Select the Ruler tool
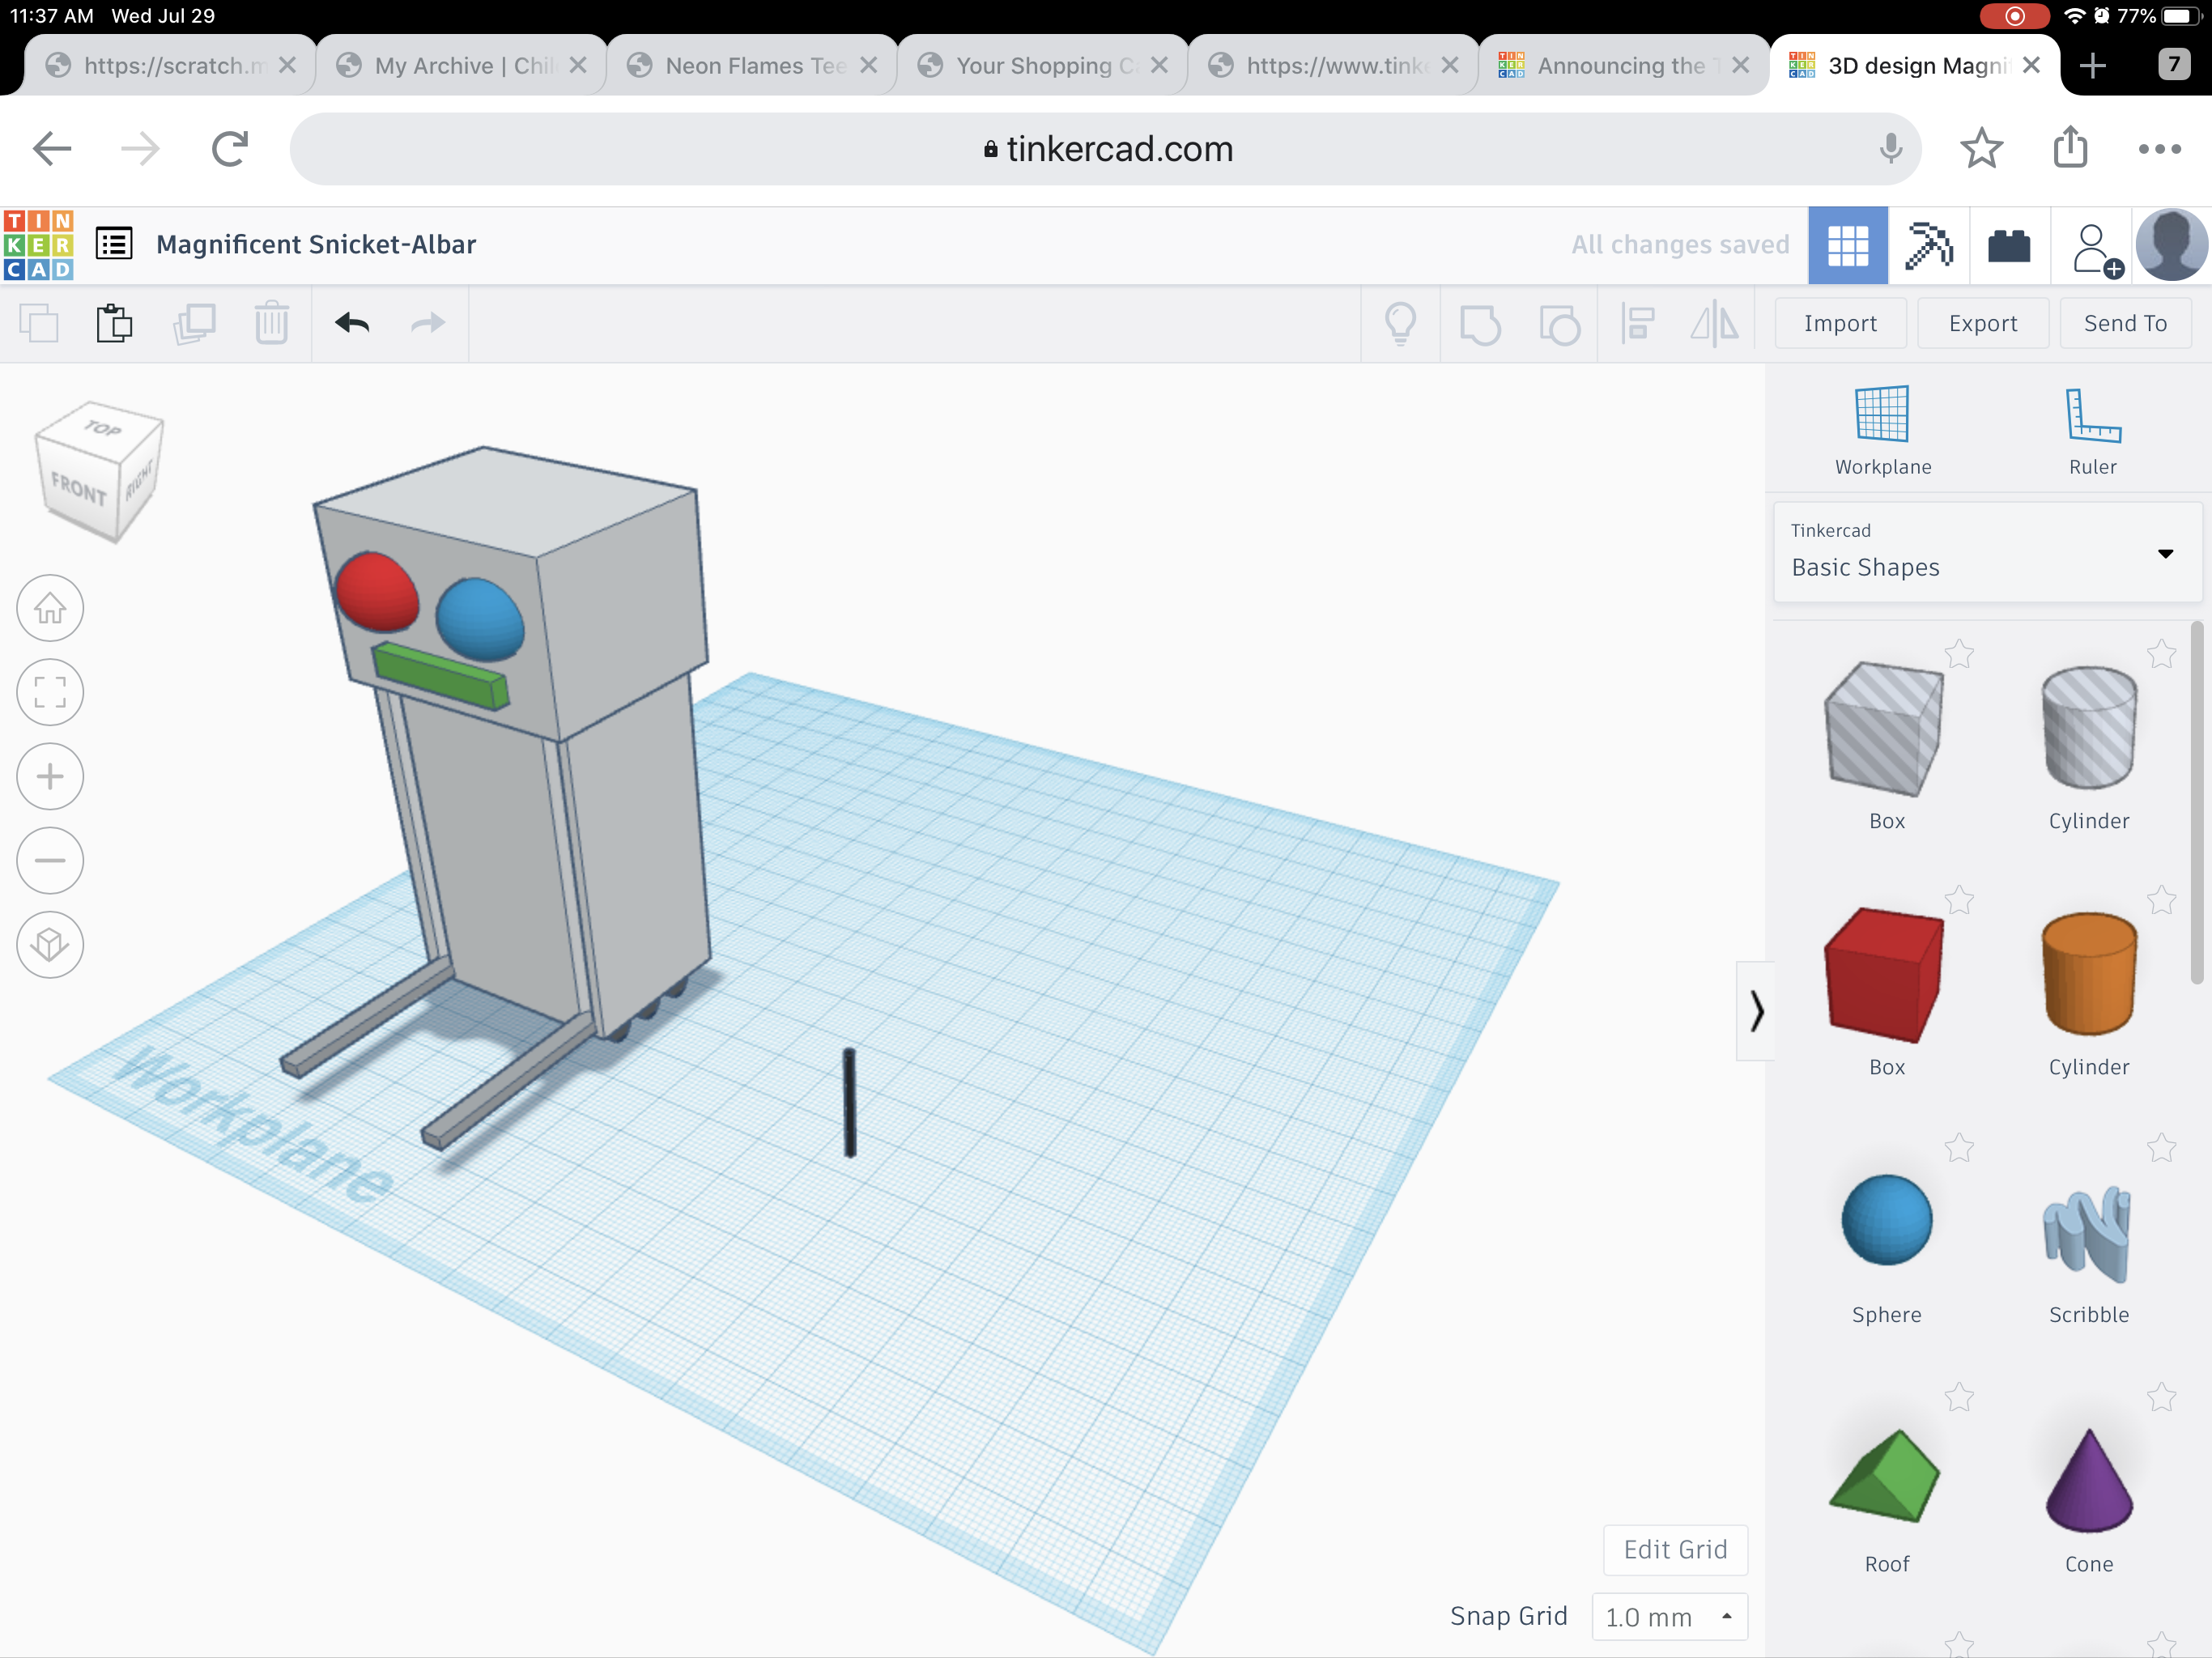2212x1658 pixels. tap(2092, 431)
